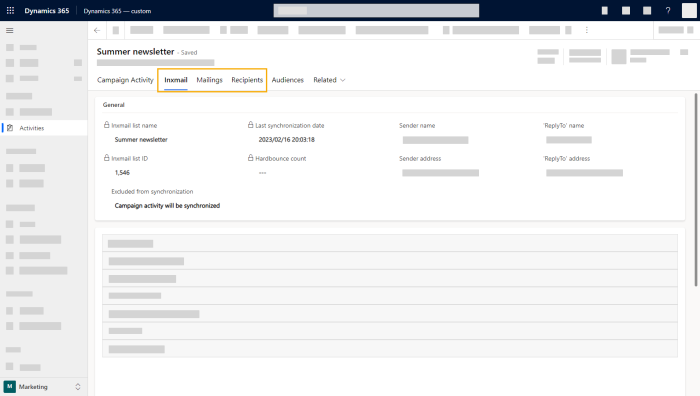Click the General section heading
Viewport: 700px width, 396px height.
tap(113, 105)
